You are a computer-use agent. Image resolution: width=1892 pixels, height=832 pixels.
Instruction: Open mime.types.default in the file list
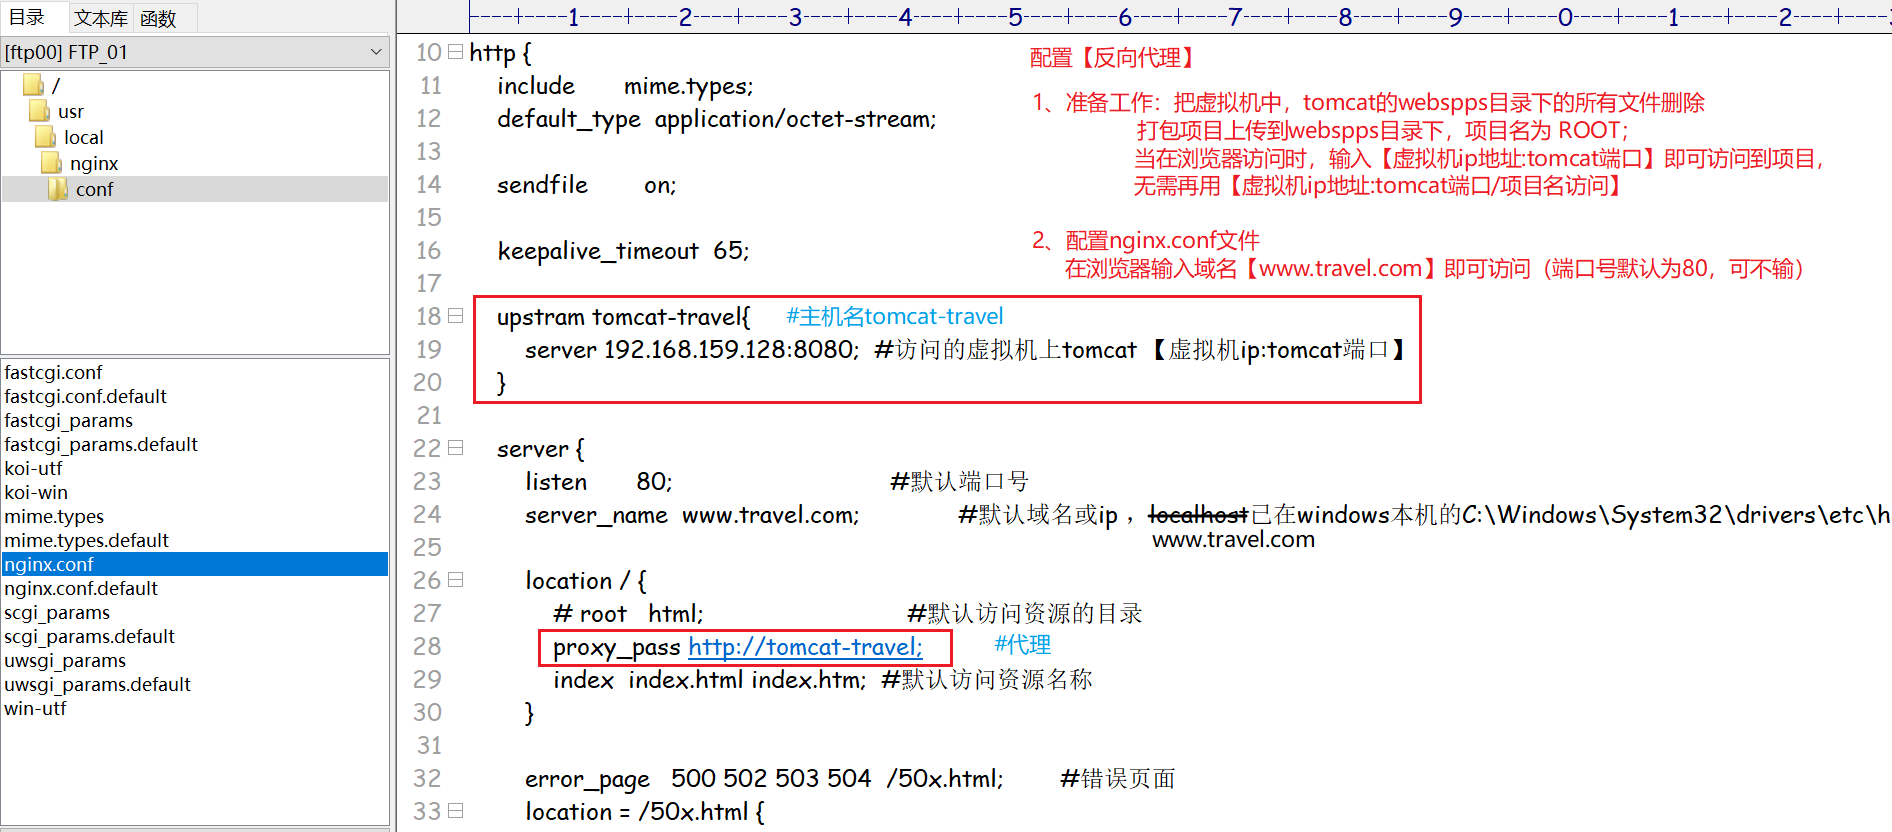(86, 540)
